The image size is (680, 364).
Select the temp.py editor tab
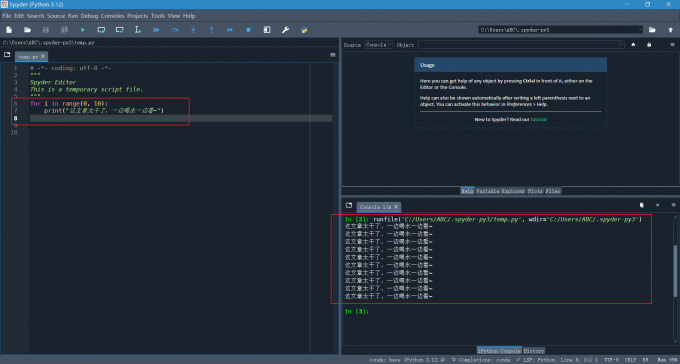click(x=28, y=57)
